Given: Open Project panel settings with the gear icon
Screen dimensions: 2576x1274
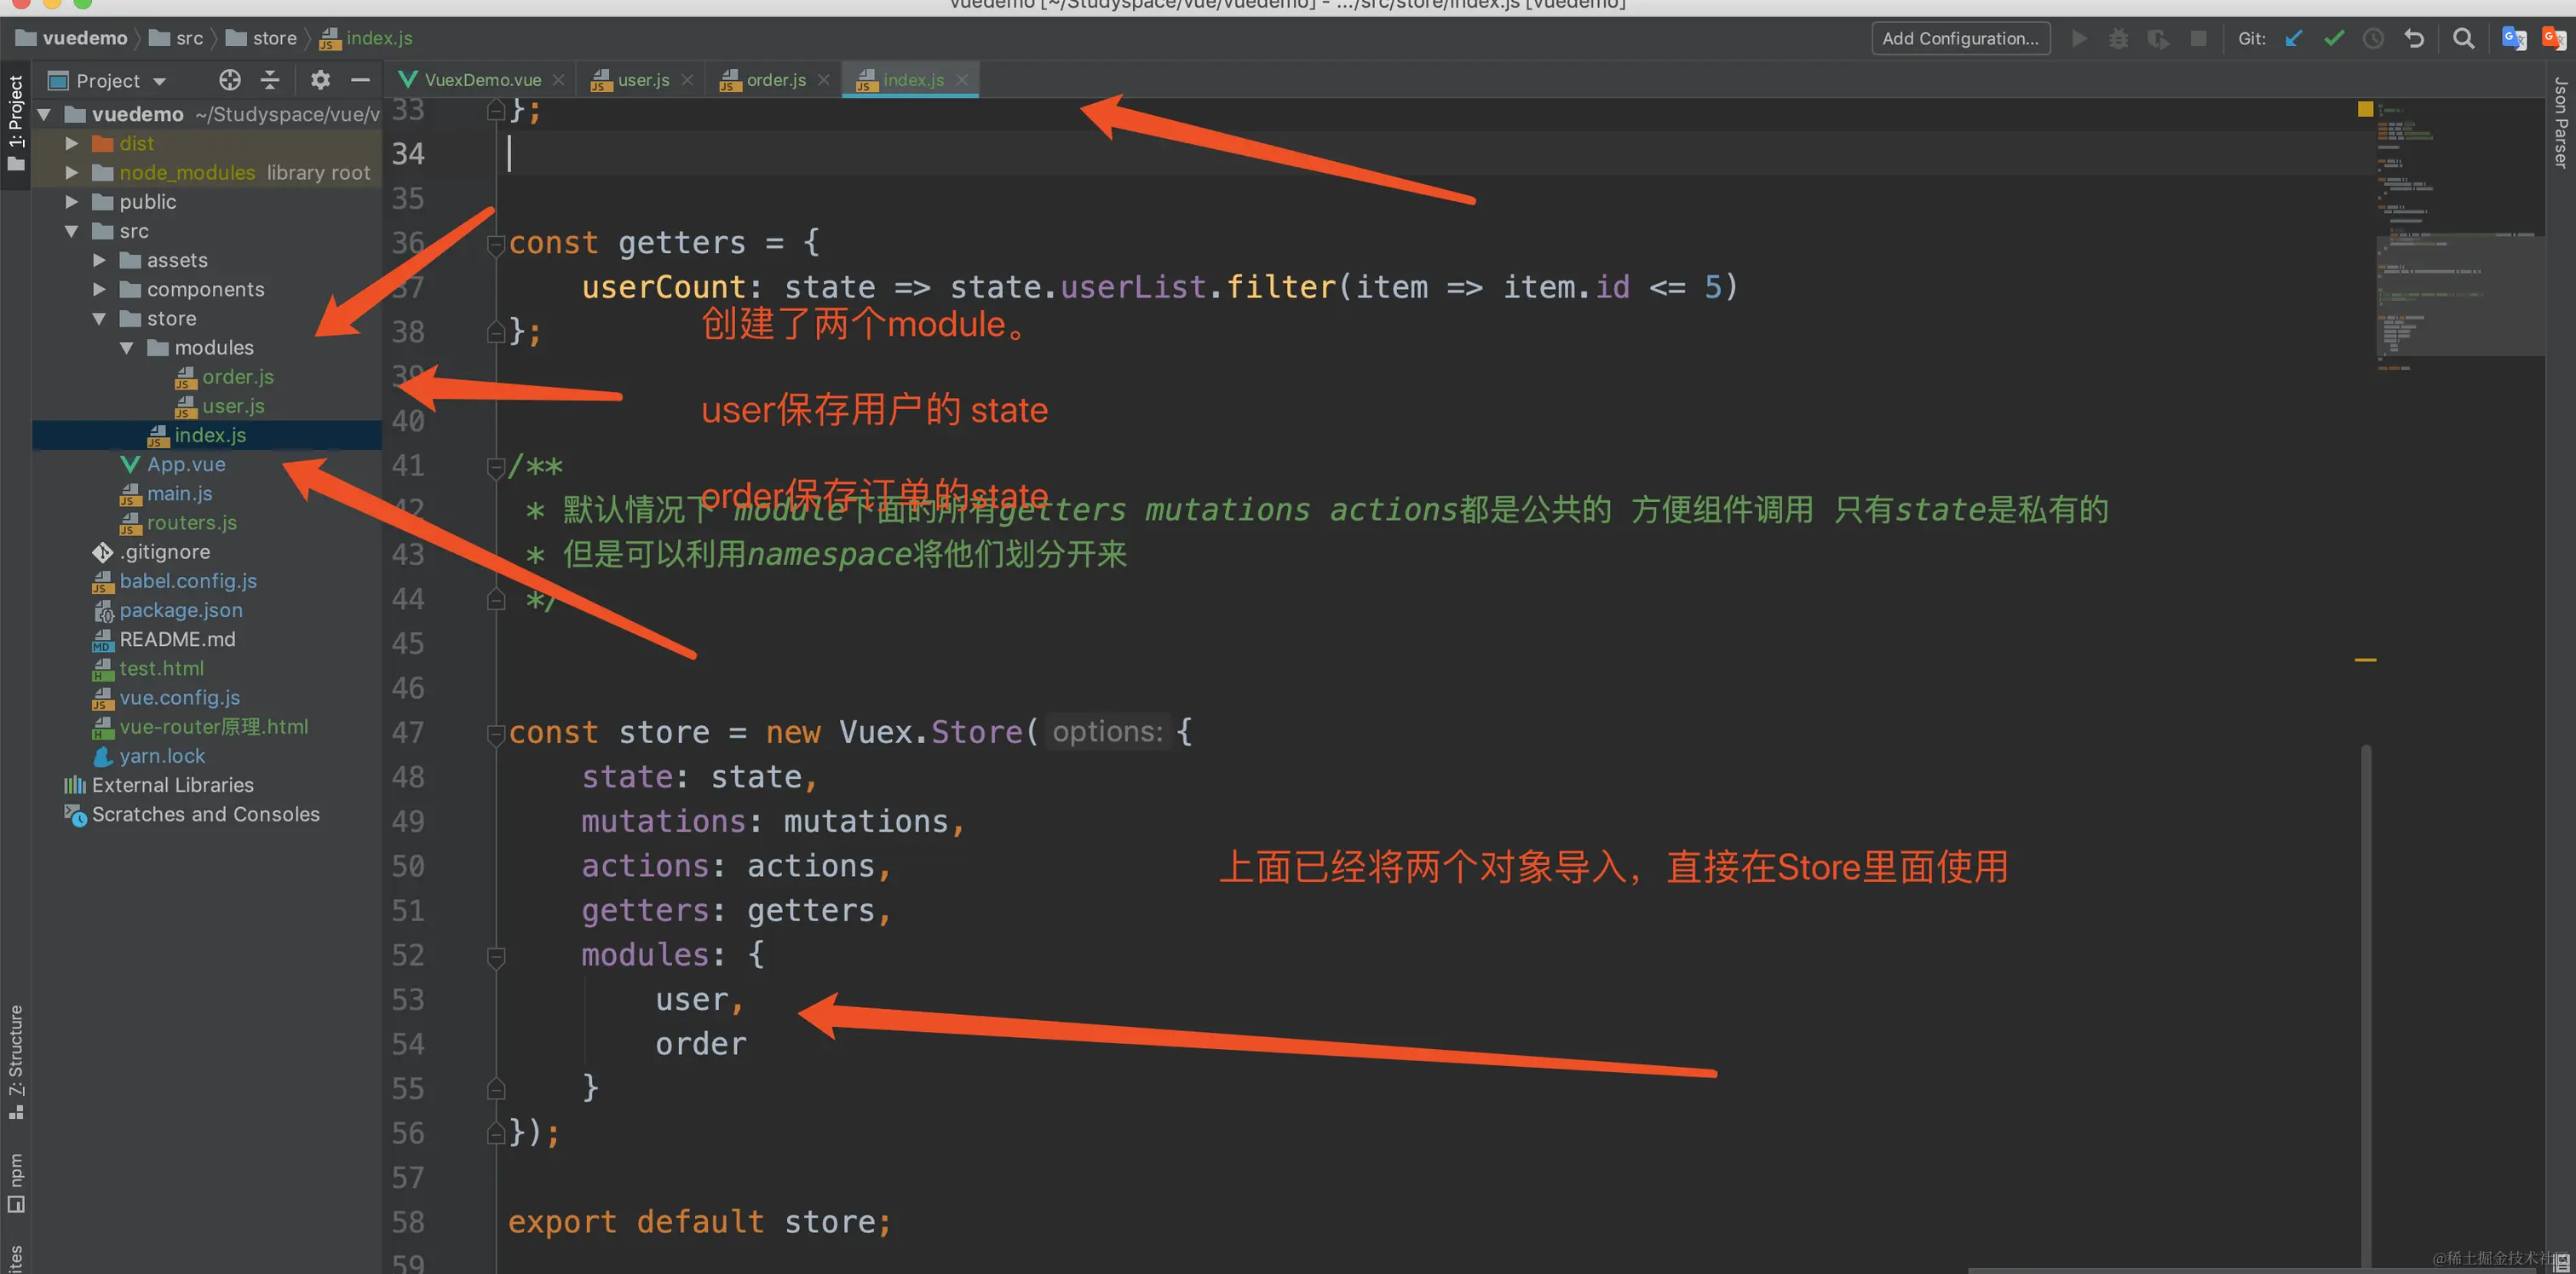Looking at the screenshot, I should 320,80.
